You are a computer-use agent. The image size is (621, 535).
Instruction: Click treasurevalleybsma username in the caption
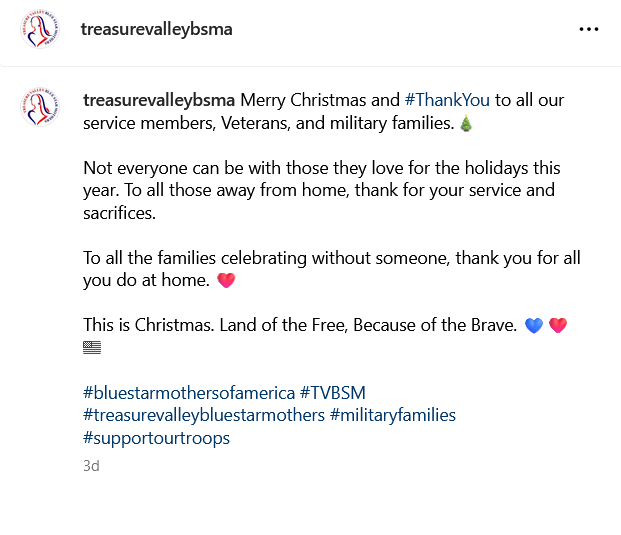159,101
